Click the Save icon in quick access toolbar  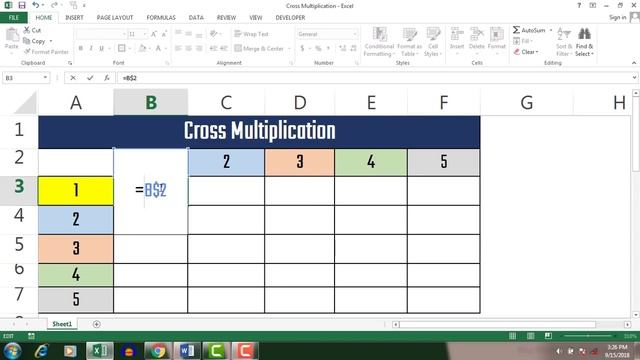coord(22,5)
